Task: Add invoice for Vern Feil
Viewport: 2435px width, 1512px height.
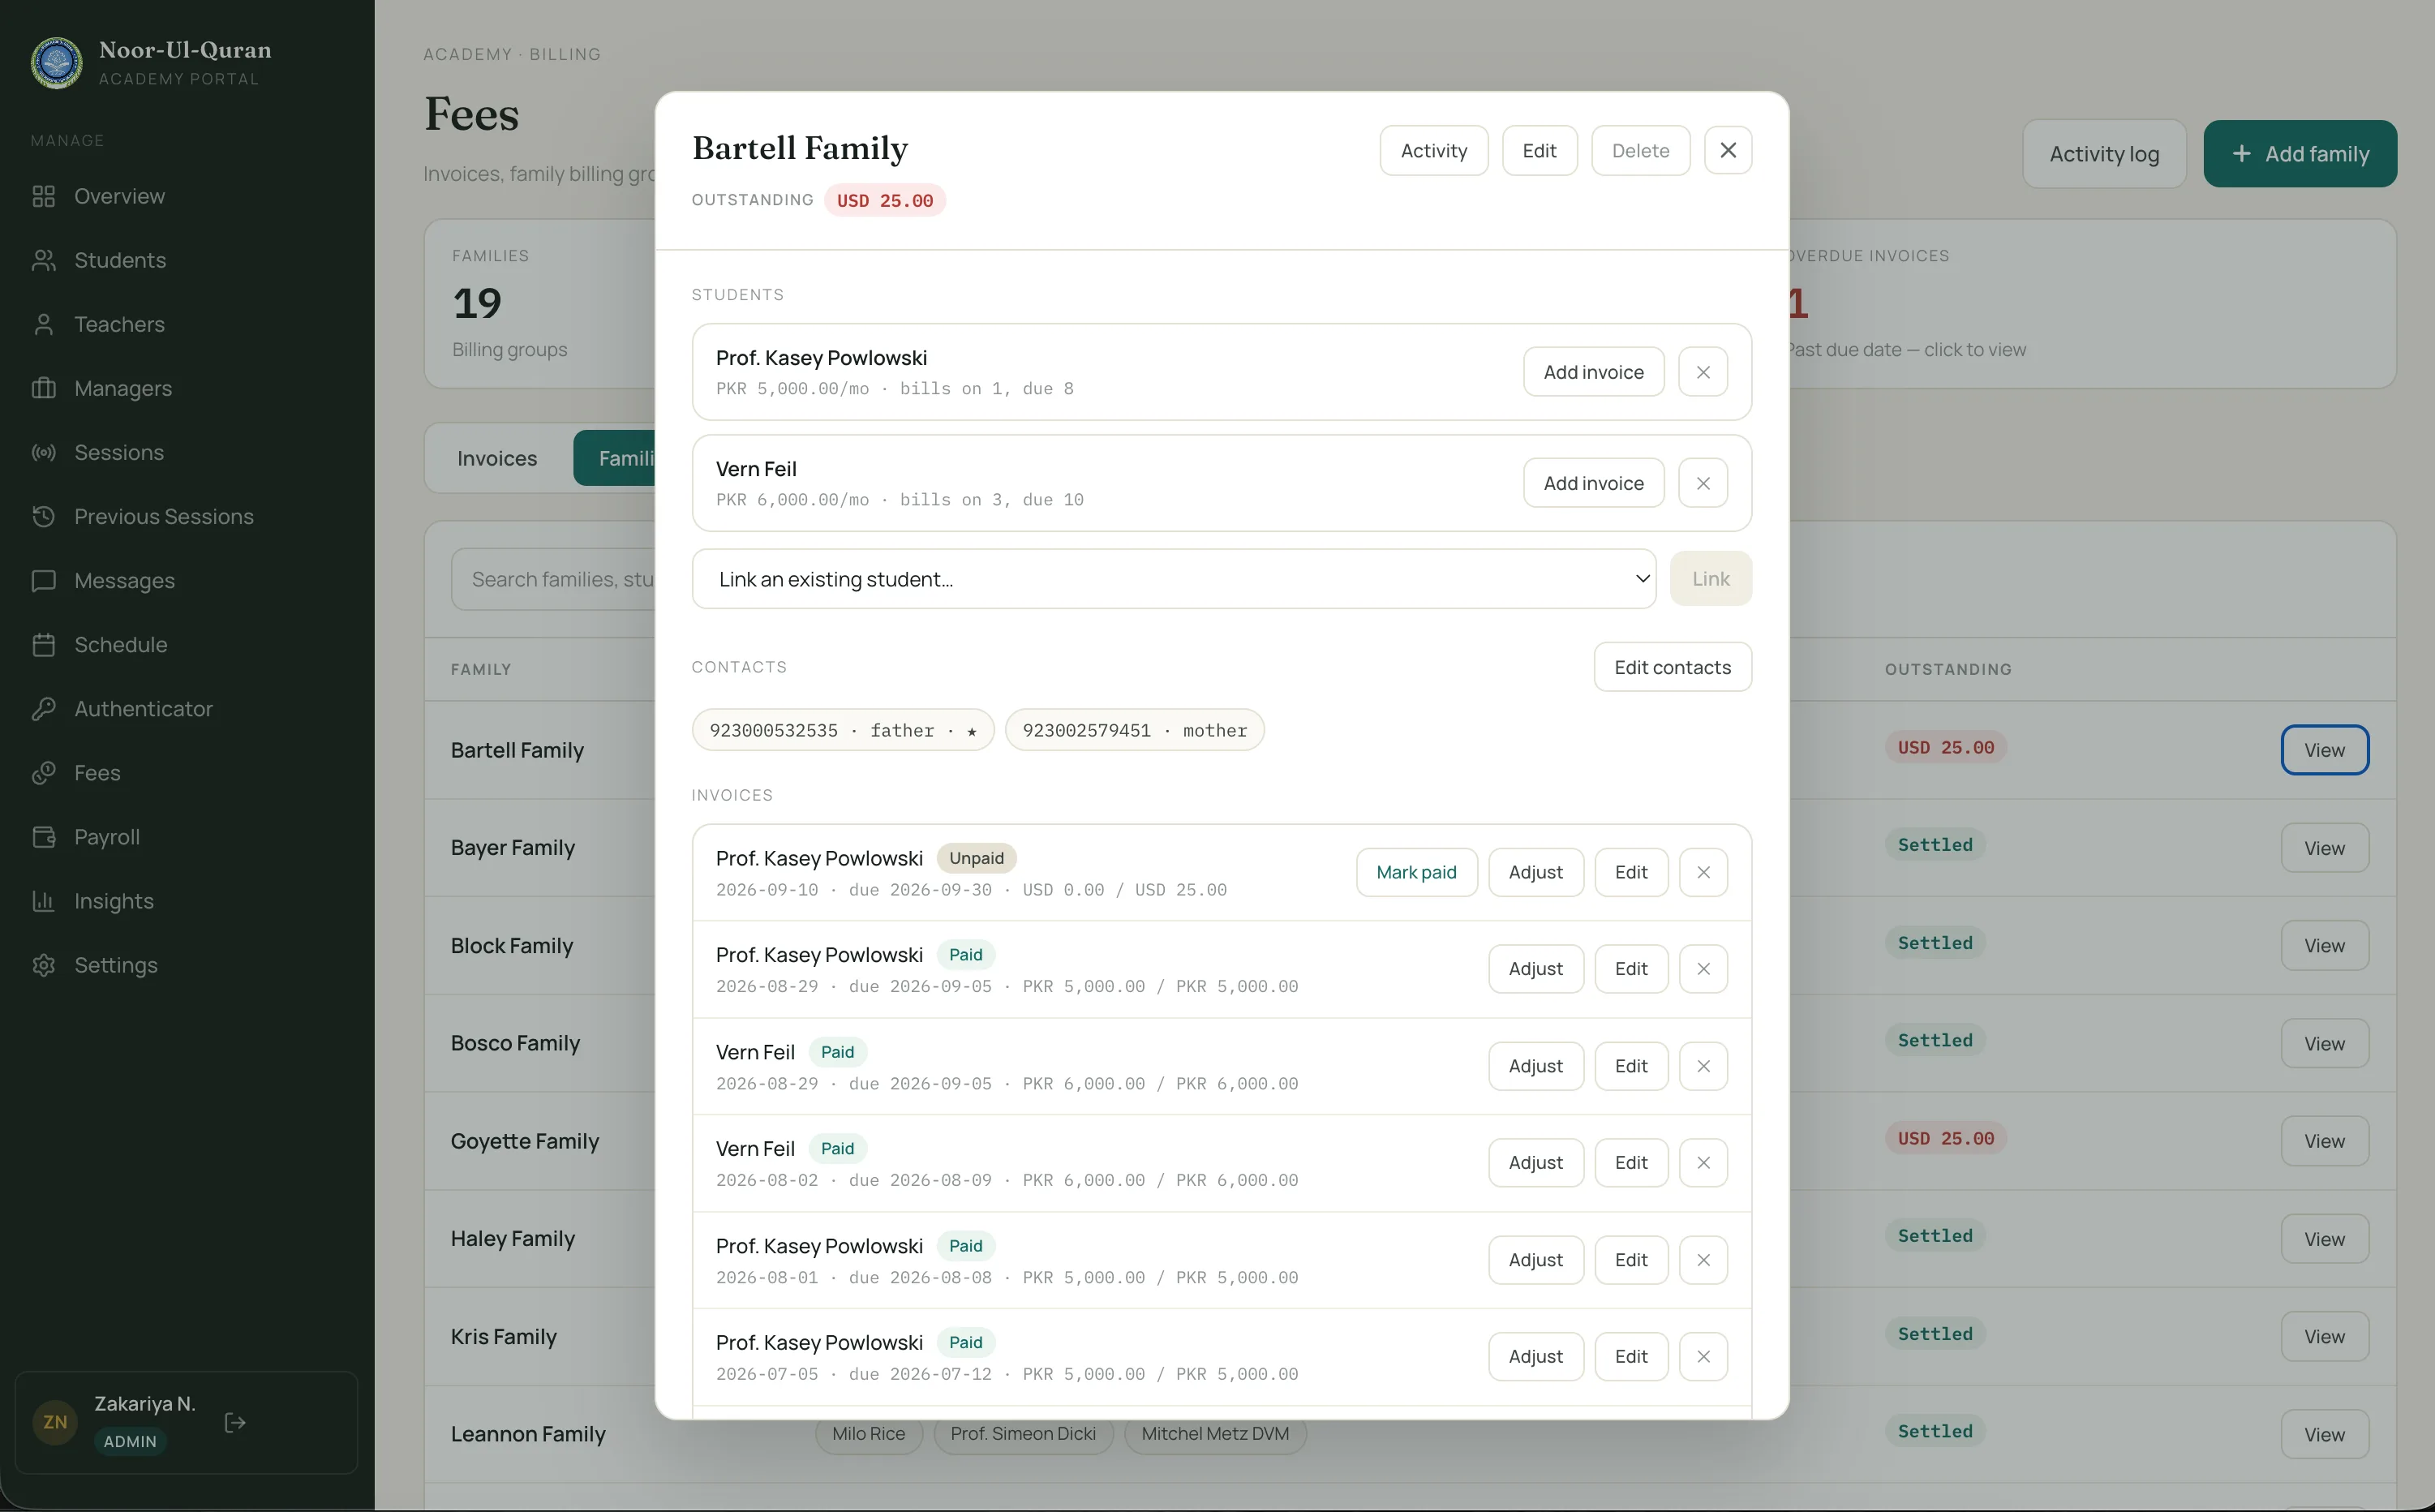Action: (1592, 483)
